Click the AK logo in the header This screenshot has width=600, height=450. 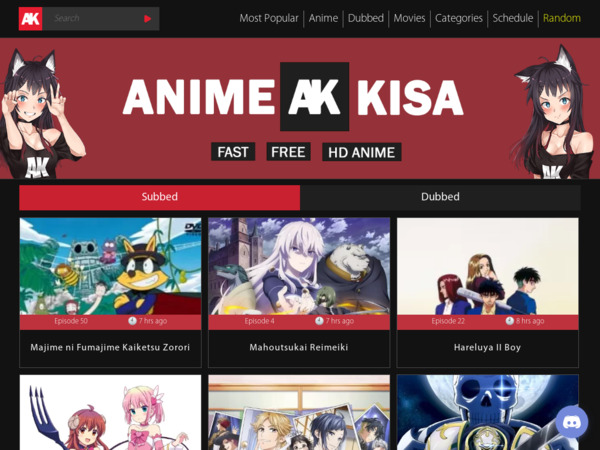30,18
